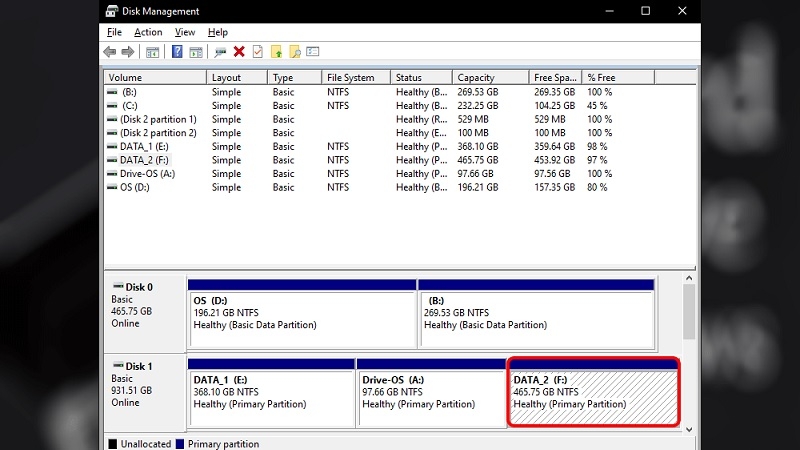Select the (C:) volume name
The width and height of the screenshot is (800, 450).
[x=130, y=106]
